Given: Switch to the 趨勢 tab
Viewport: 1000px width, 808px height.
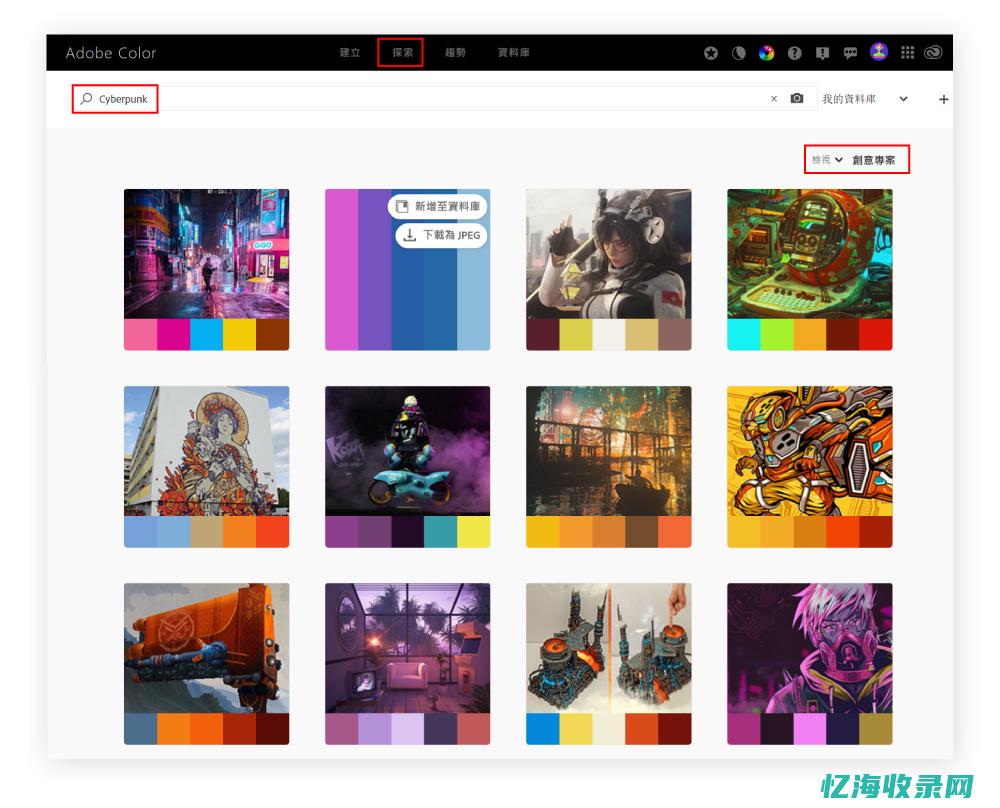Looking at the screenshot, I should point(455,53).
